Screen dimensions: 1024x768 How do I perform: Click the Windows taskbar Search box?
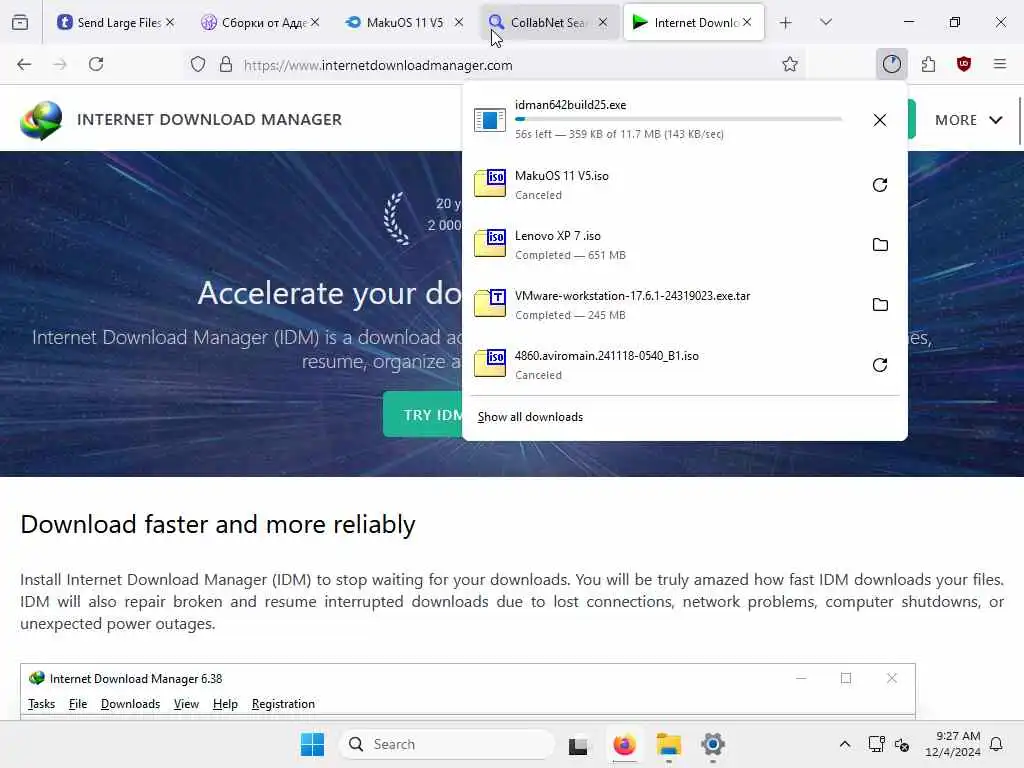pyautogui.click(x=447, y=744)
